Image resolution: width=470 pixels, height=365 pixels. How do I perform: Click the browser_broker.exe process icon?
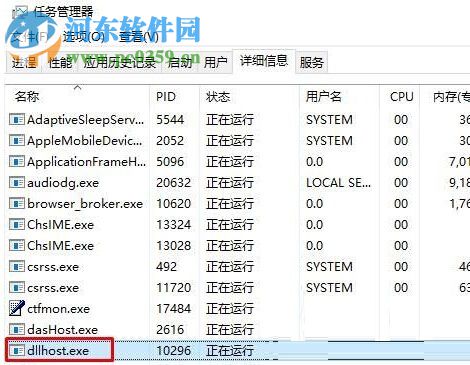pyautogui.click(x=17, y=204)
